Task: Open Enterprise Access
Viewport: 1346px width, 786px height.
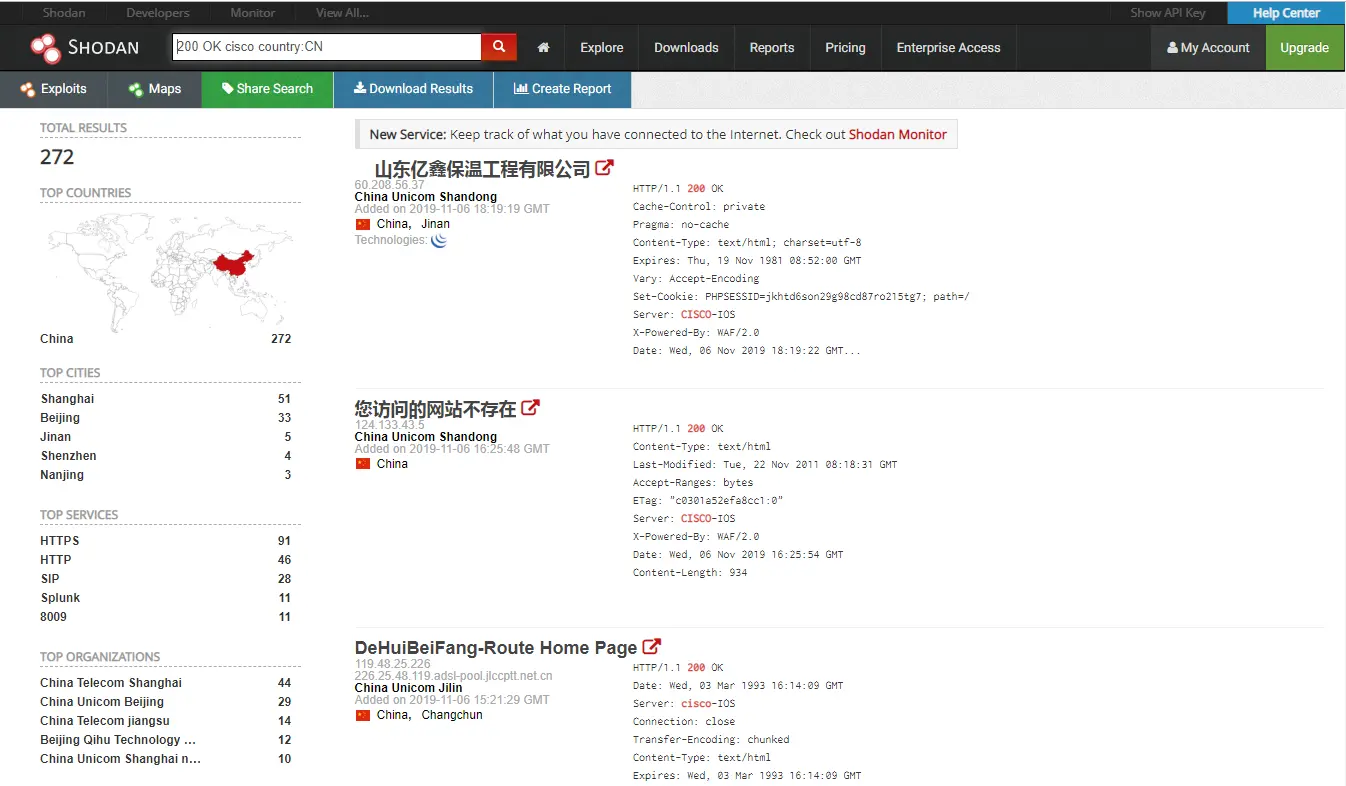Action: pyautogui.click(x=948, y=47)
